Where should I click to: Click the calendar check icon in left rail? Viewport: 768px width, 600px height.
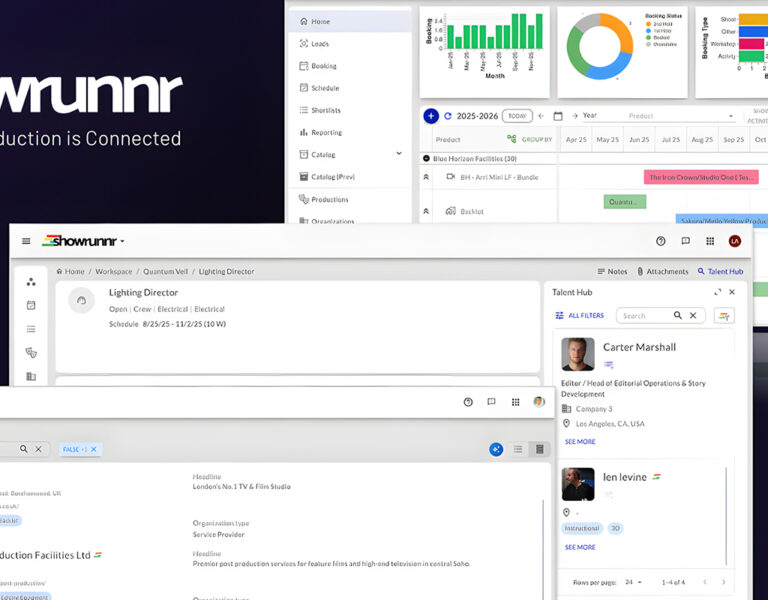tap(31, 306)
